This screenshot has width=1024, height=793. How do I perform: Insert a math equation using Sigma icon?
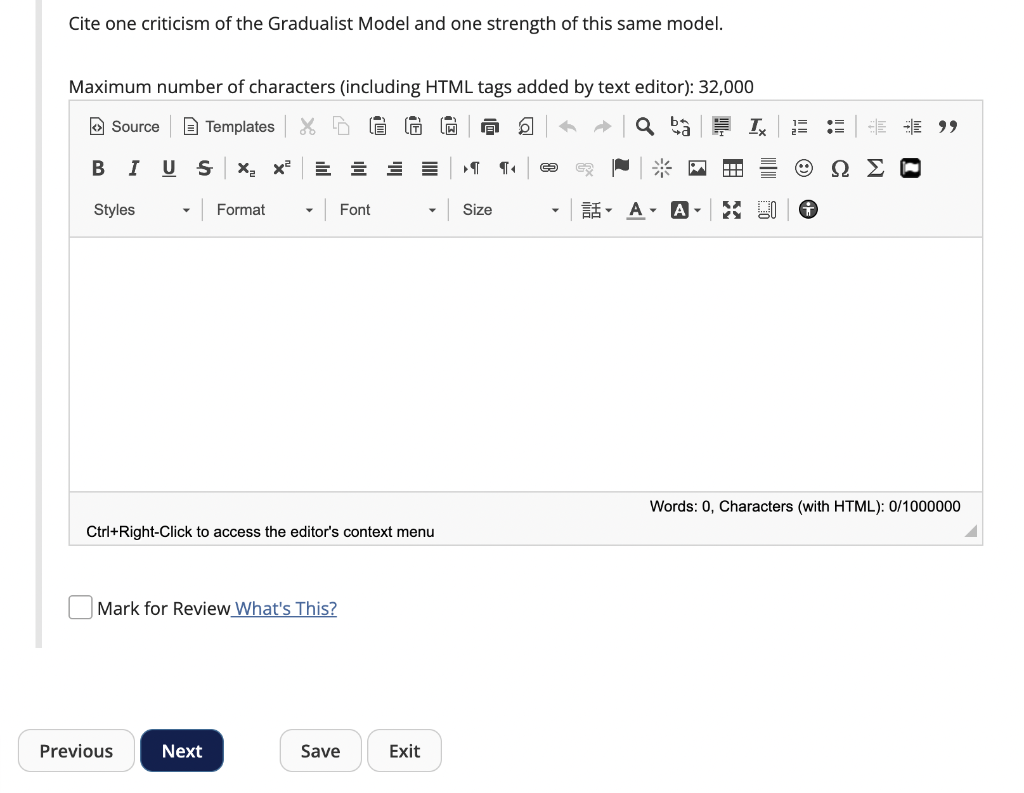point(875,168)
